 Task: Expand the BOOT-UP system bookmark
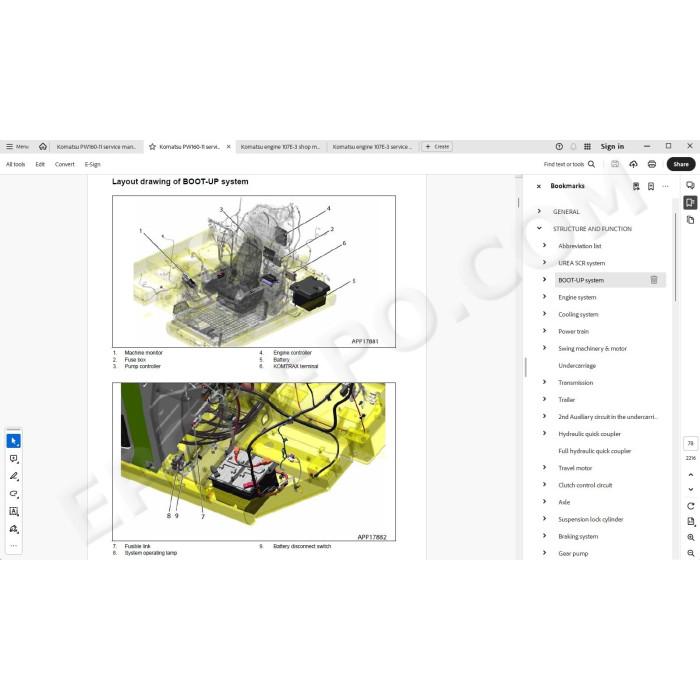[x=544, y=279]
